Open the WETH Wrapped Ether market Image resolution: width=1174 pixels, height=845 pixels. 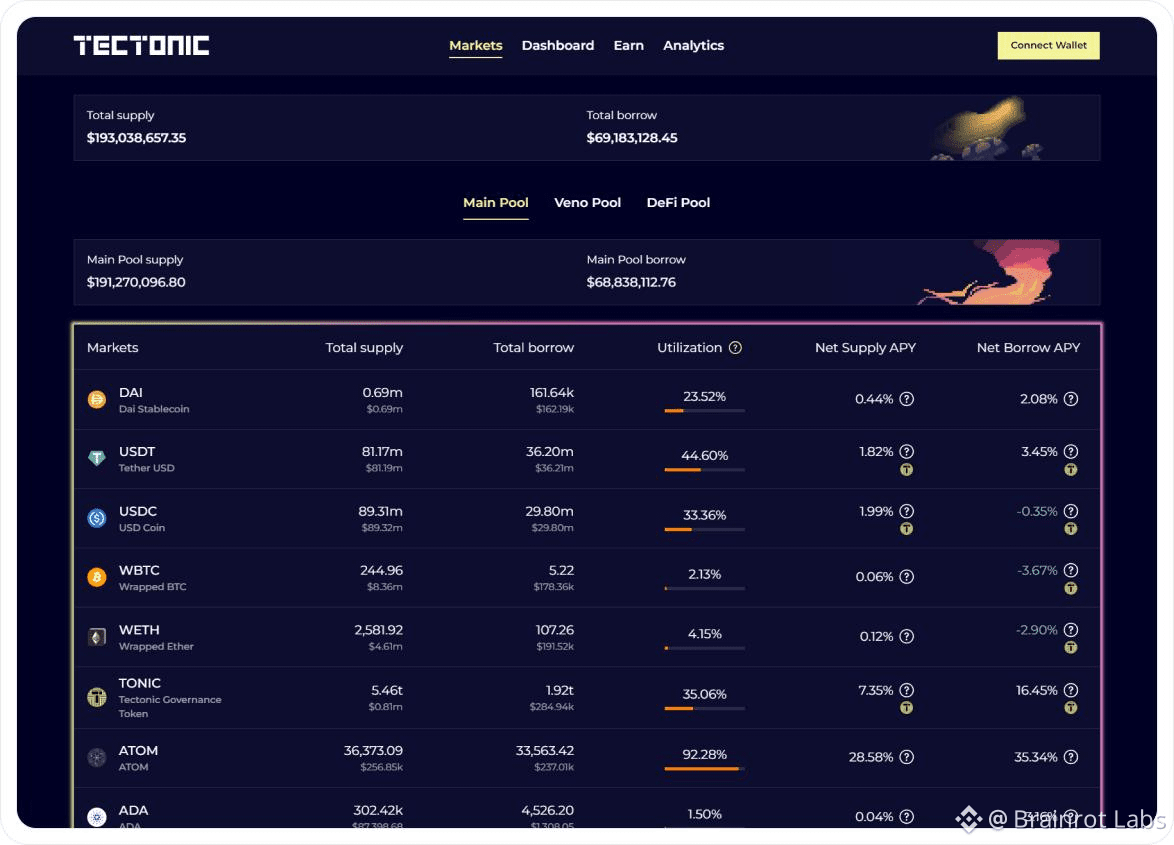(156, 637)
